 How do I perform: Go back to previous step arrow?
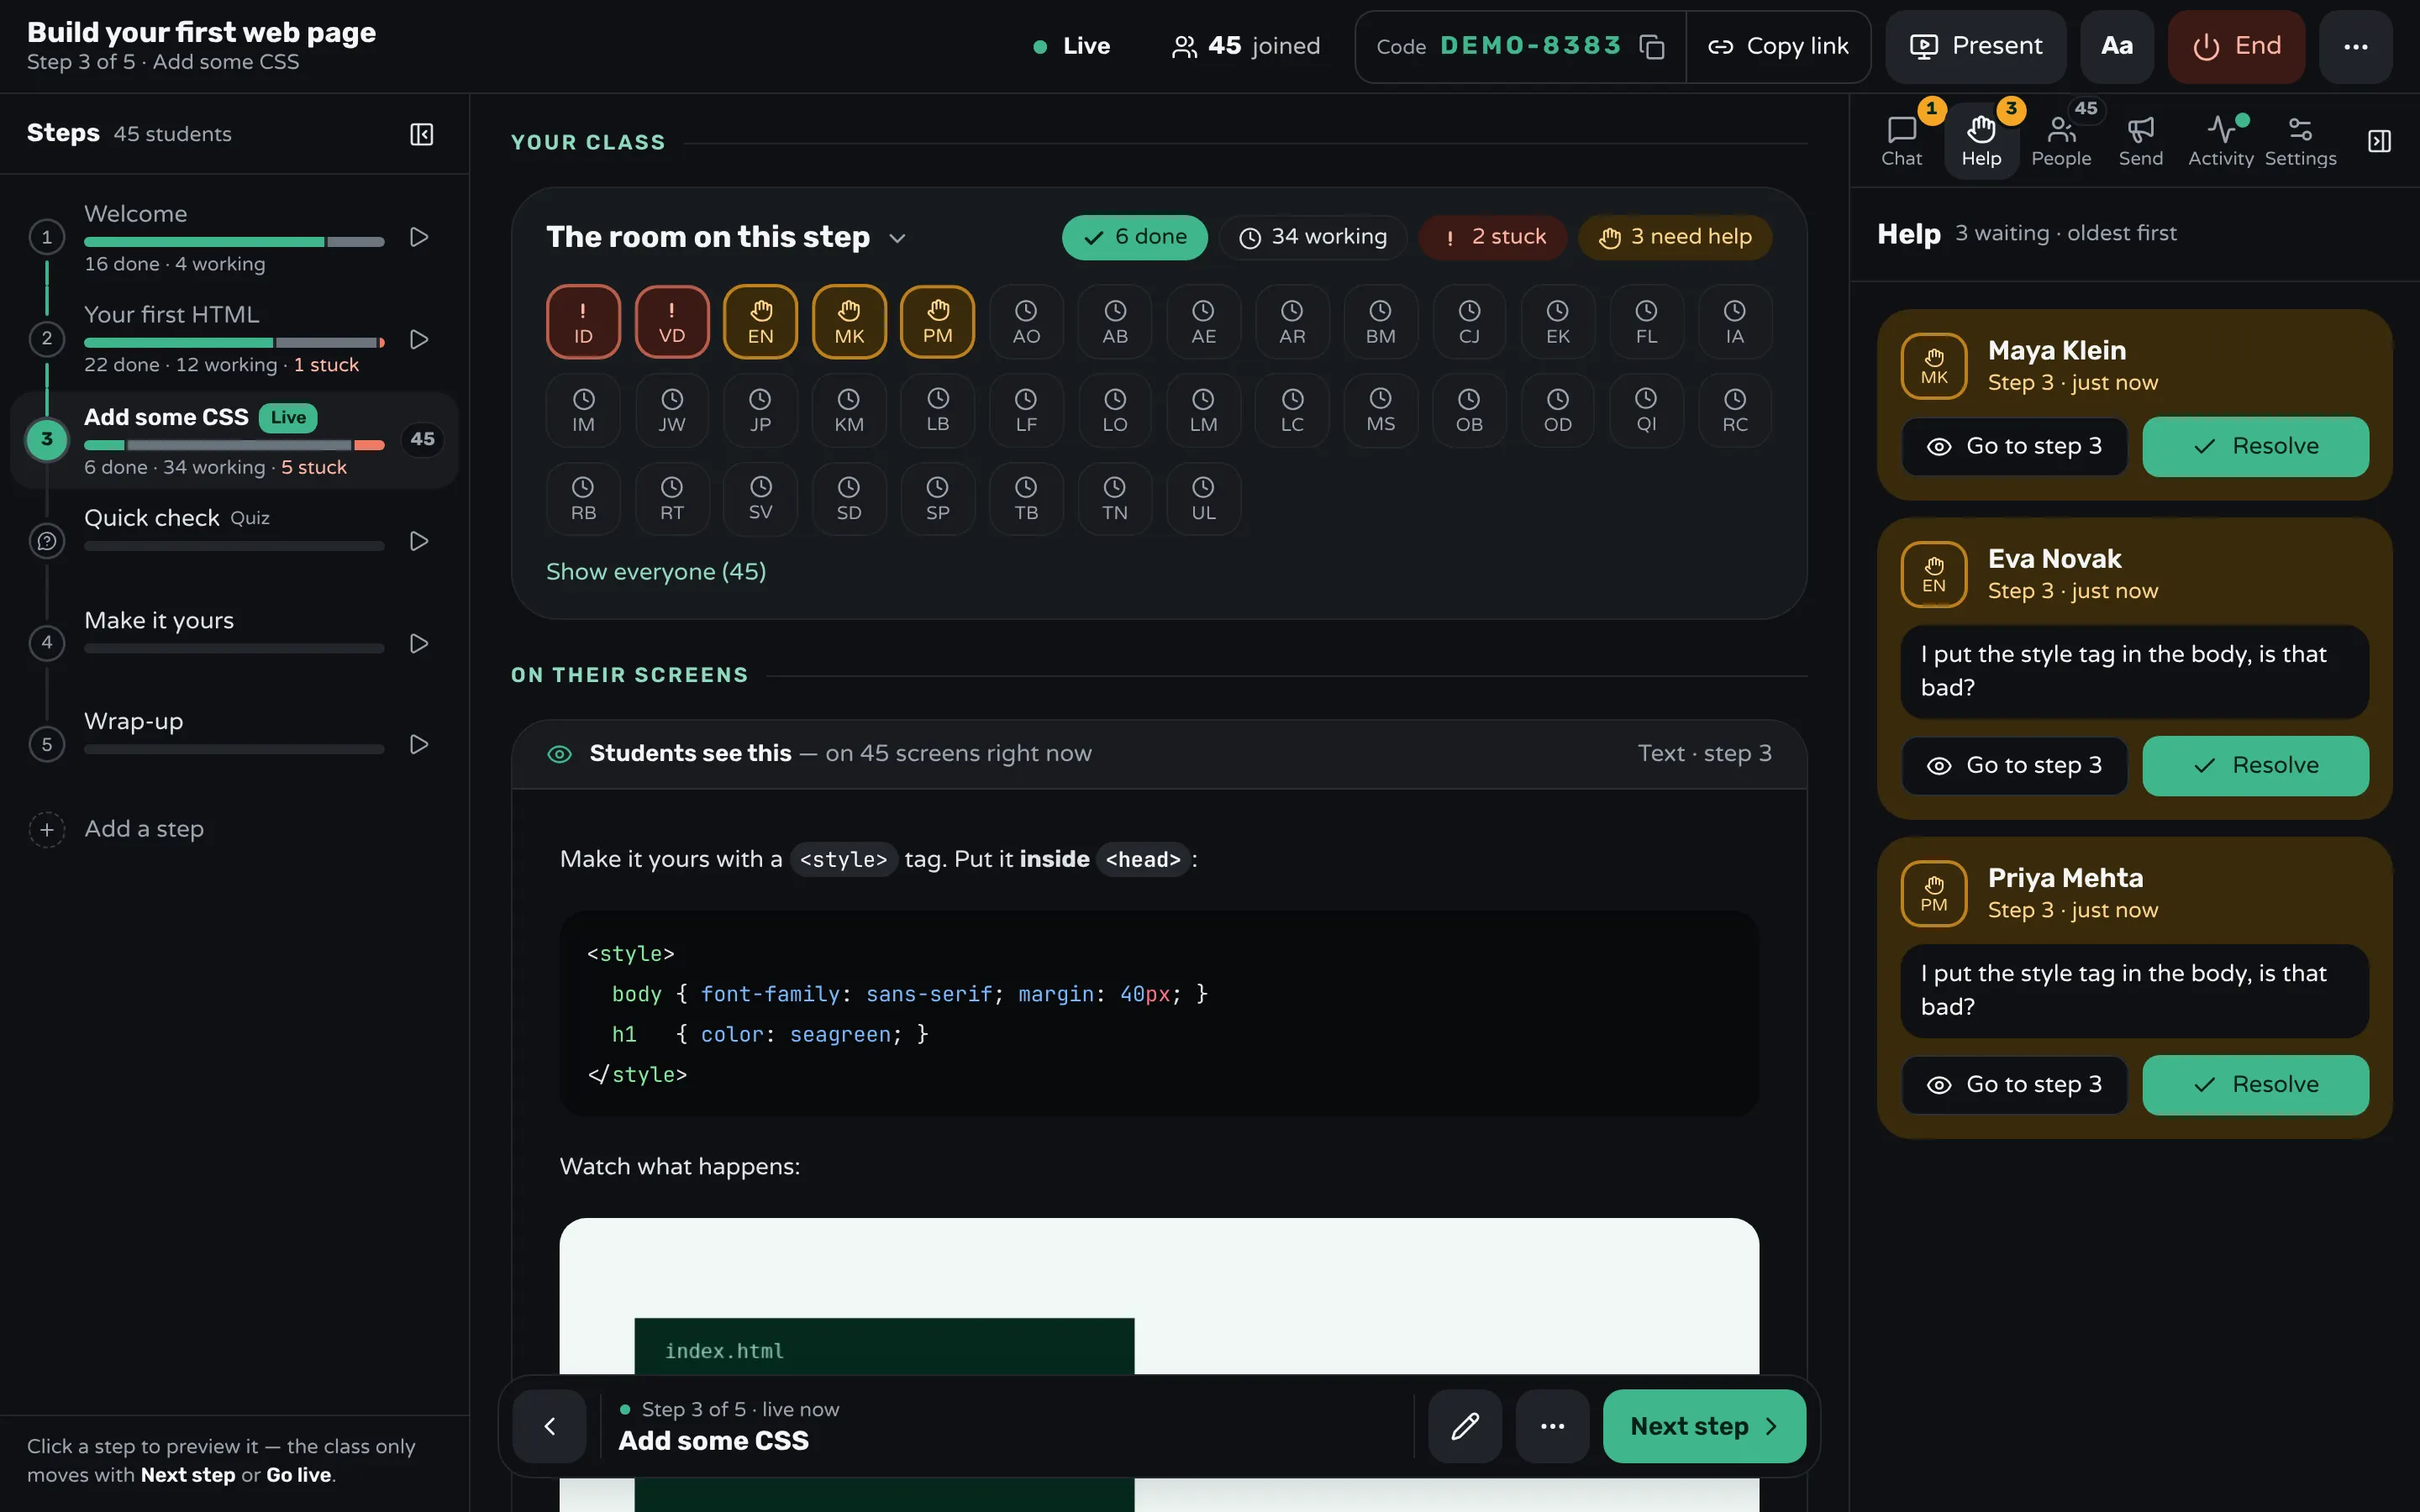coord(549,1426)
